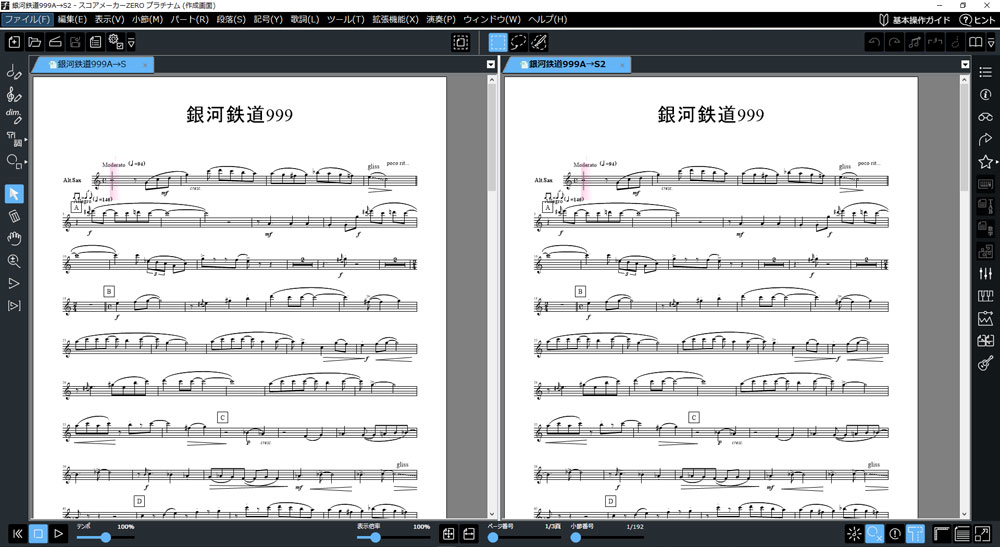Click the redo arrow icon

click(x=894, y=42)
